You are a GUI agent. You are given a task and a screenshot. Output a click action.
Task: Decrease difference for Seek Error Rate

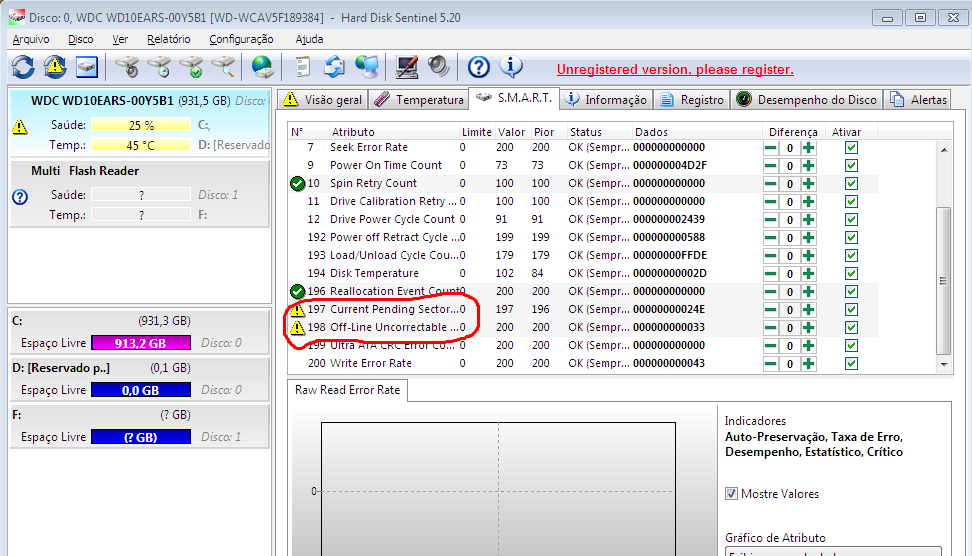pyautogui.click(x=771, y=148)
